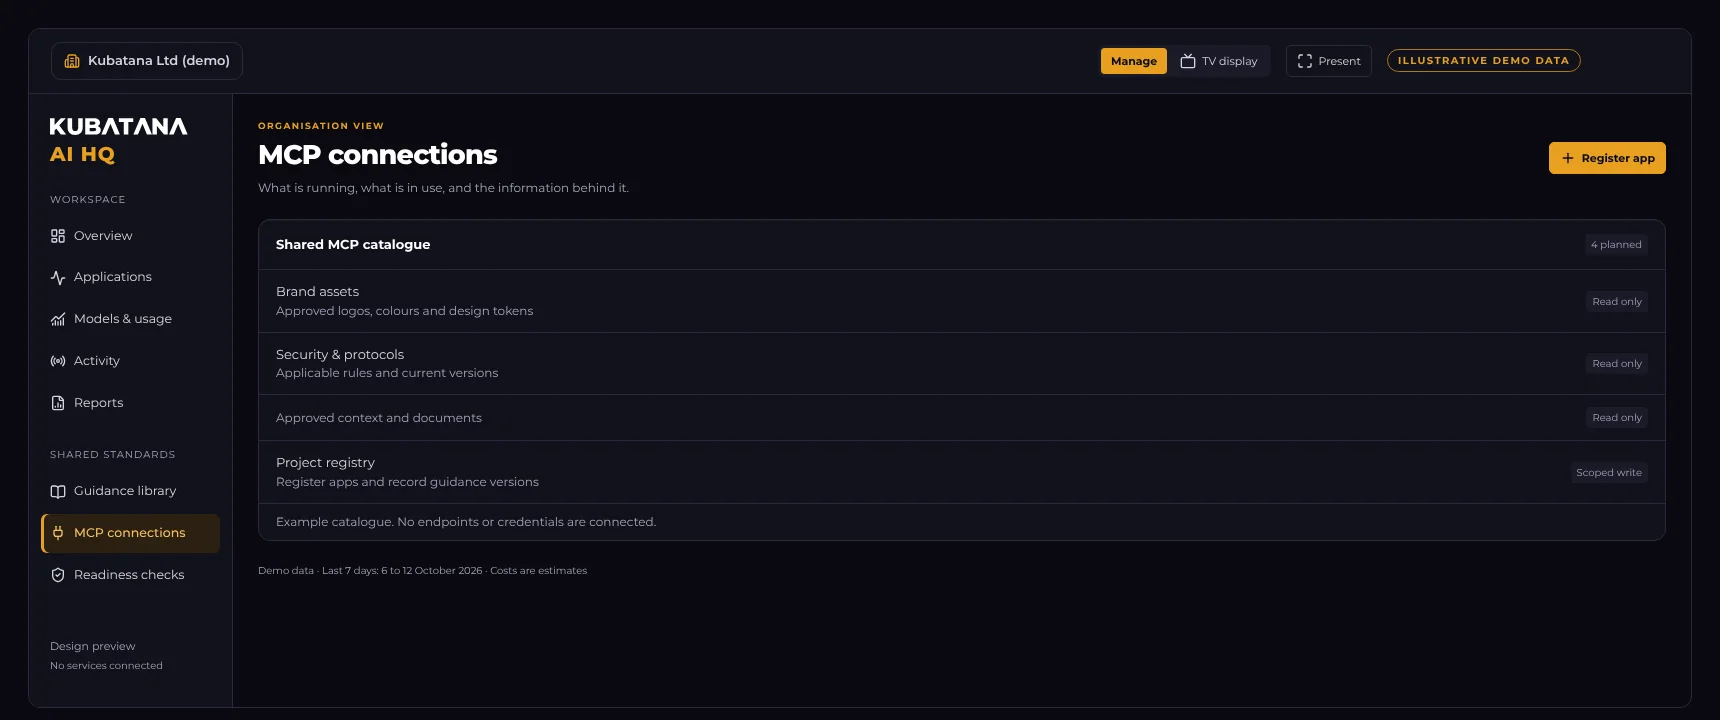
Task: Open the Guidance library
Action: click(130, 491)
